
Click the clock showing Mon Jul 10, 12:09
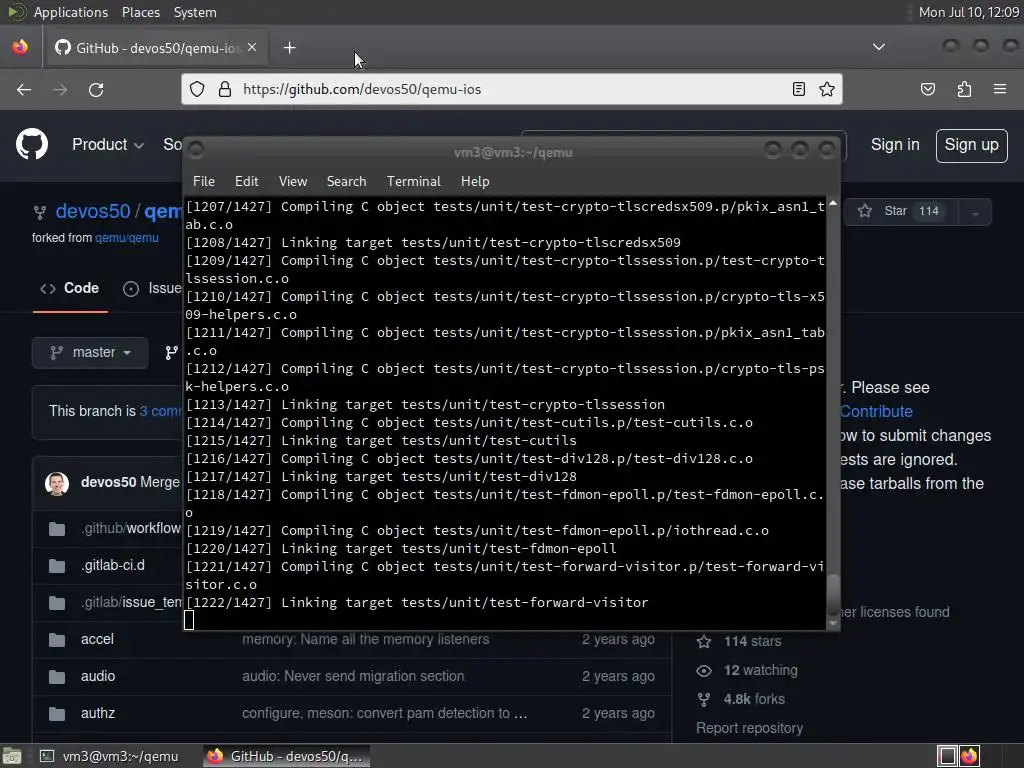[968, 12]
